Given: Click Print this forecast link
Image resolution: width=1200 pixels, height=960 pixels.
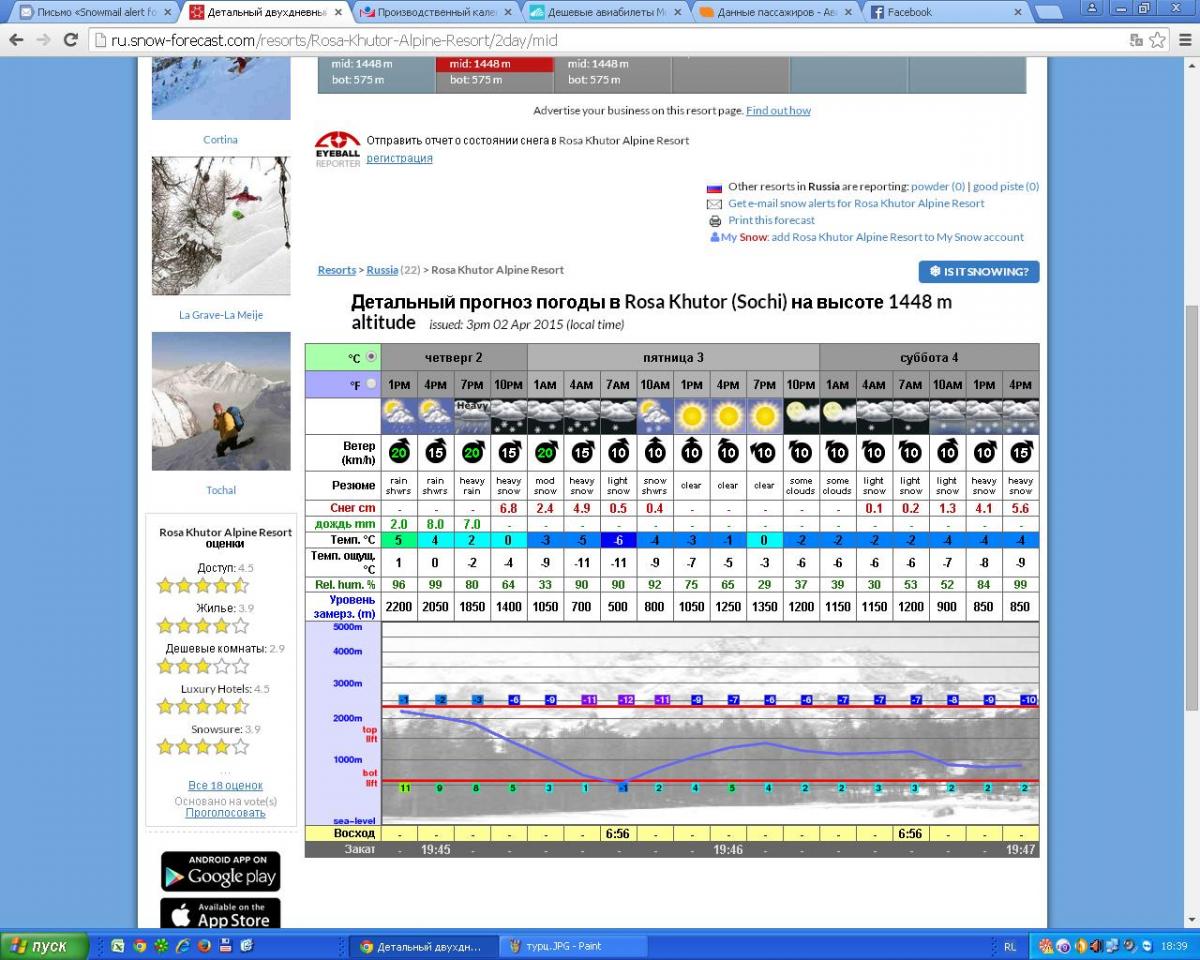Looking at the screenshot, I should [771, 220].
